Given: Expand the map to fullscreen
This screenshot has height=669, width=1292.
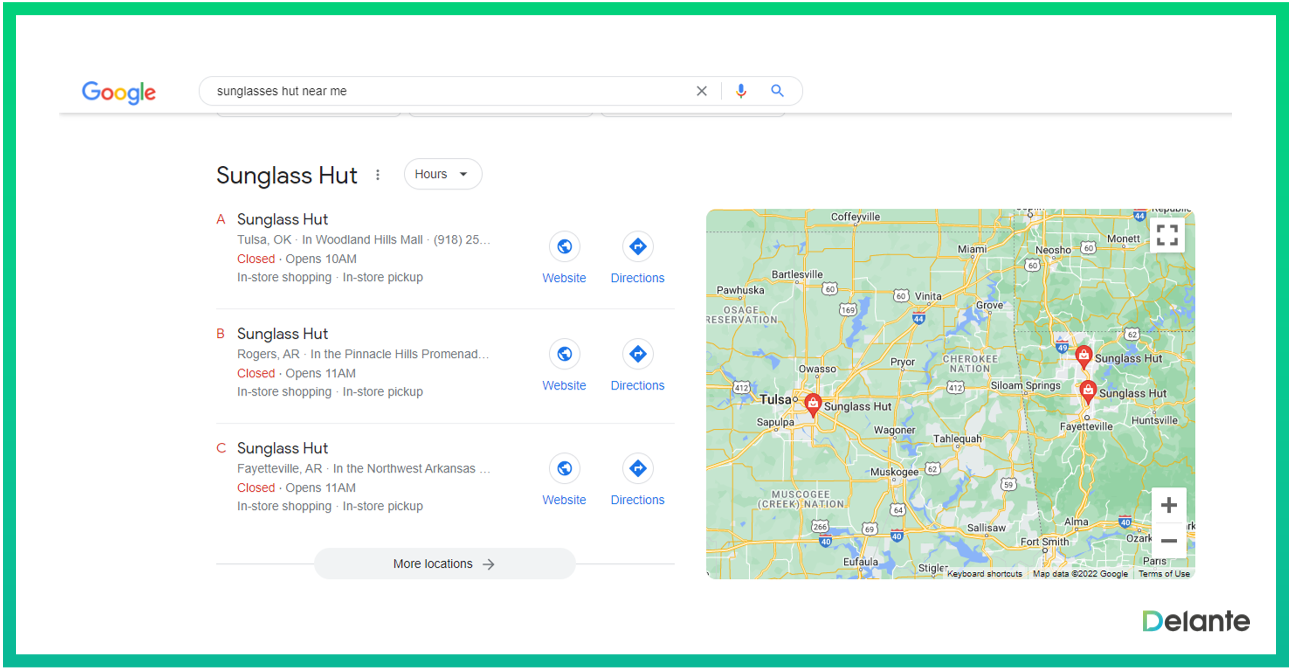Looking at the screenshot, I should click(1167, 235).
